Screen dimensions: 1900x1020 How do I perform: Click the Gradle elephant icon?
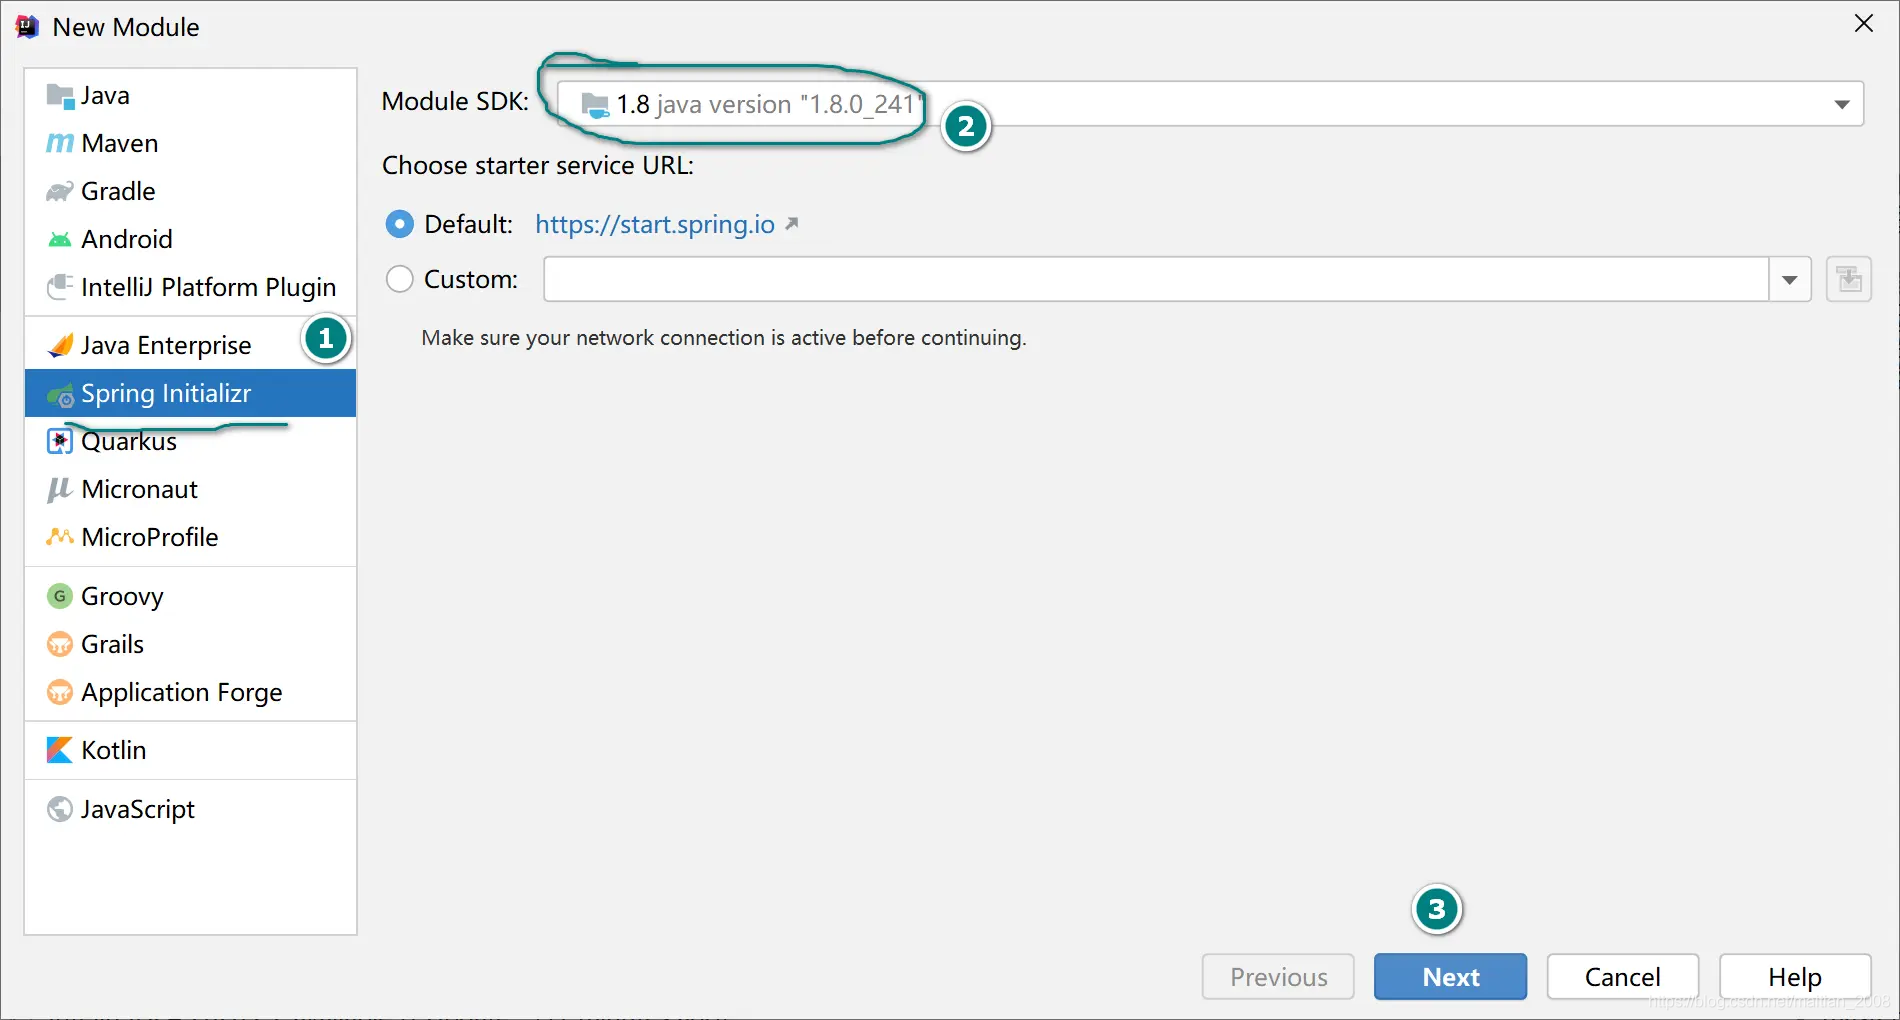[x=60, y=192]
